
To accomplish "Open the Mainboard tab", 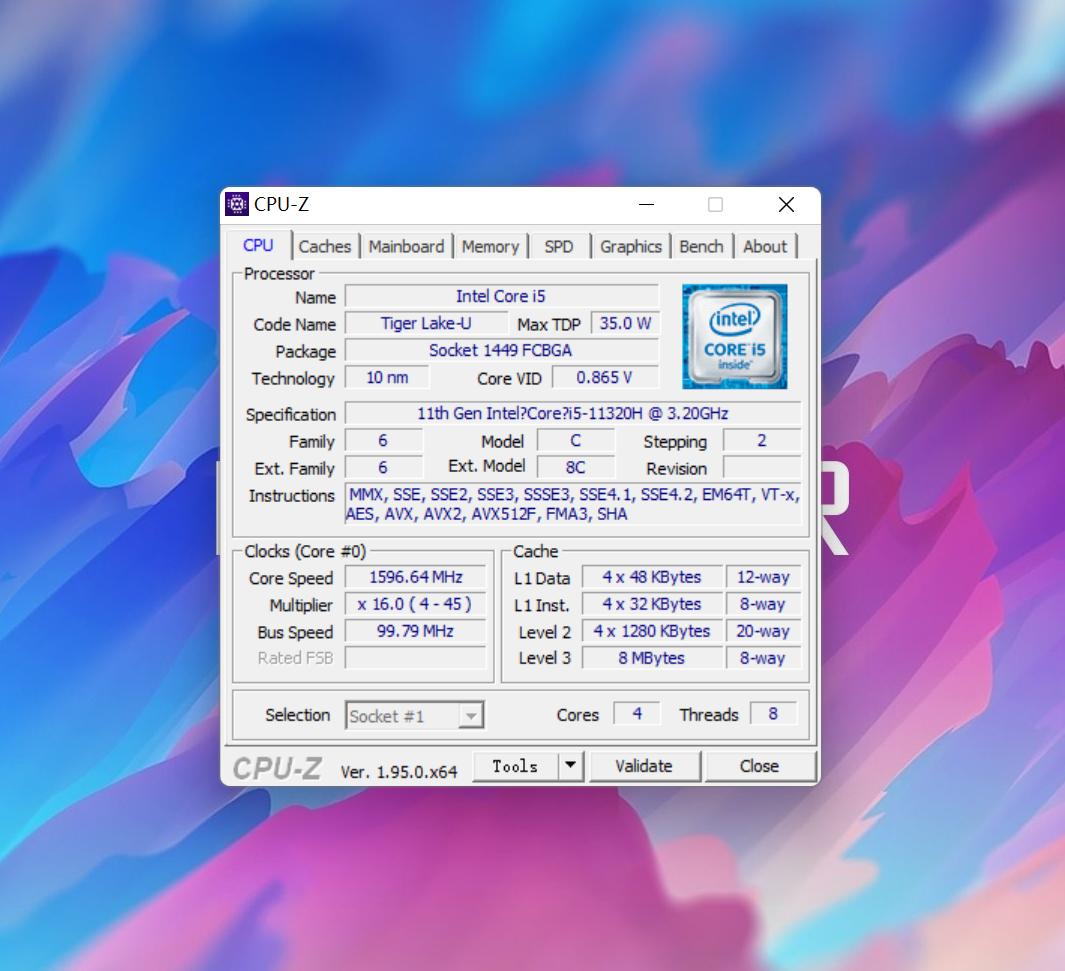I will tap(406, 246).
